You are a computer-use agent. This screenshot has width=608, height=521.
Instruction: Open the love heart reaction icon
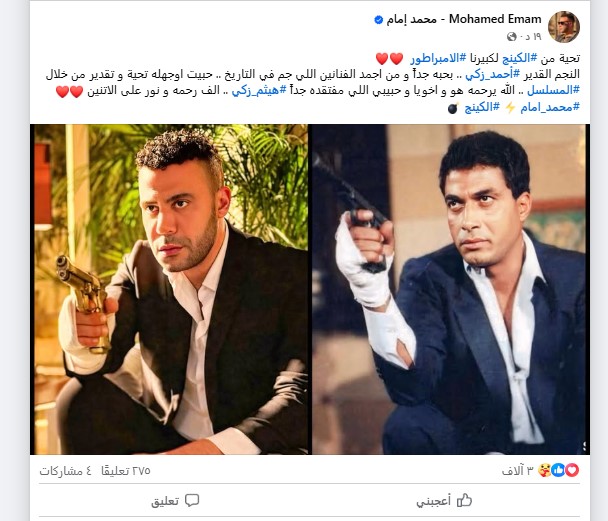572,470
